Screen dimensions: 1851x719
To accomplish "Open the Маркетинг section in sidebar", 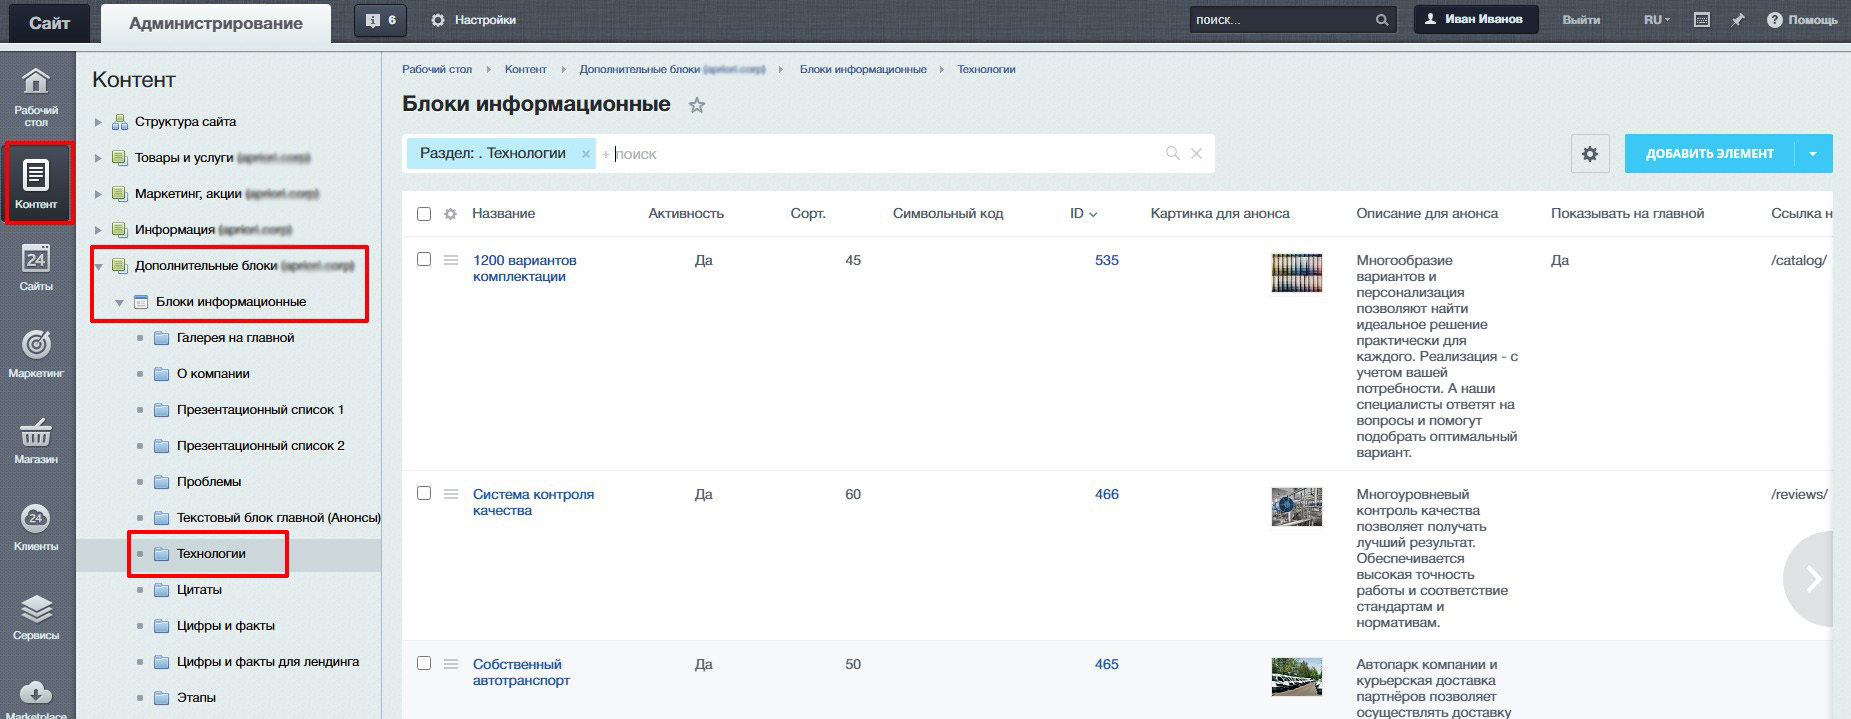I will tap(36, 352).
